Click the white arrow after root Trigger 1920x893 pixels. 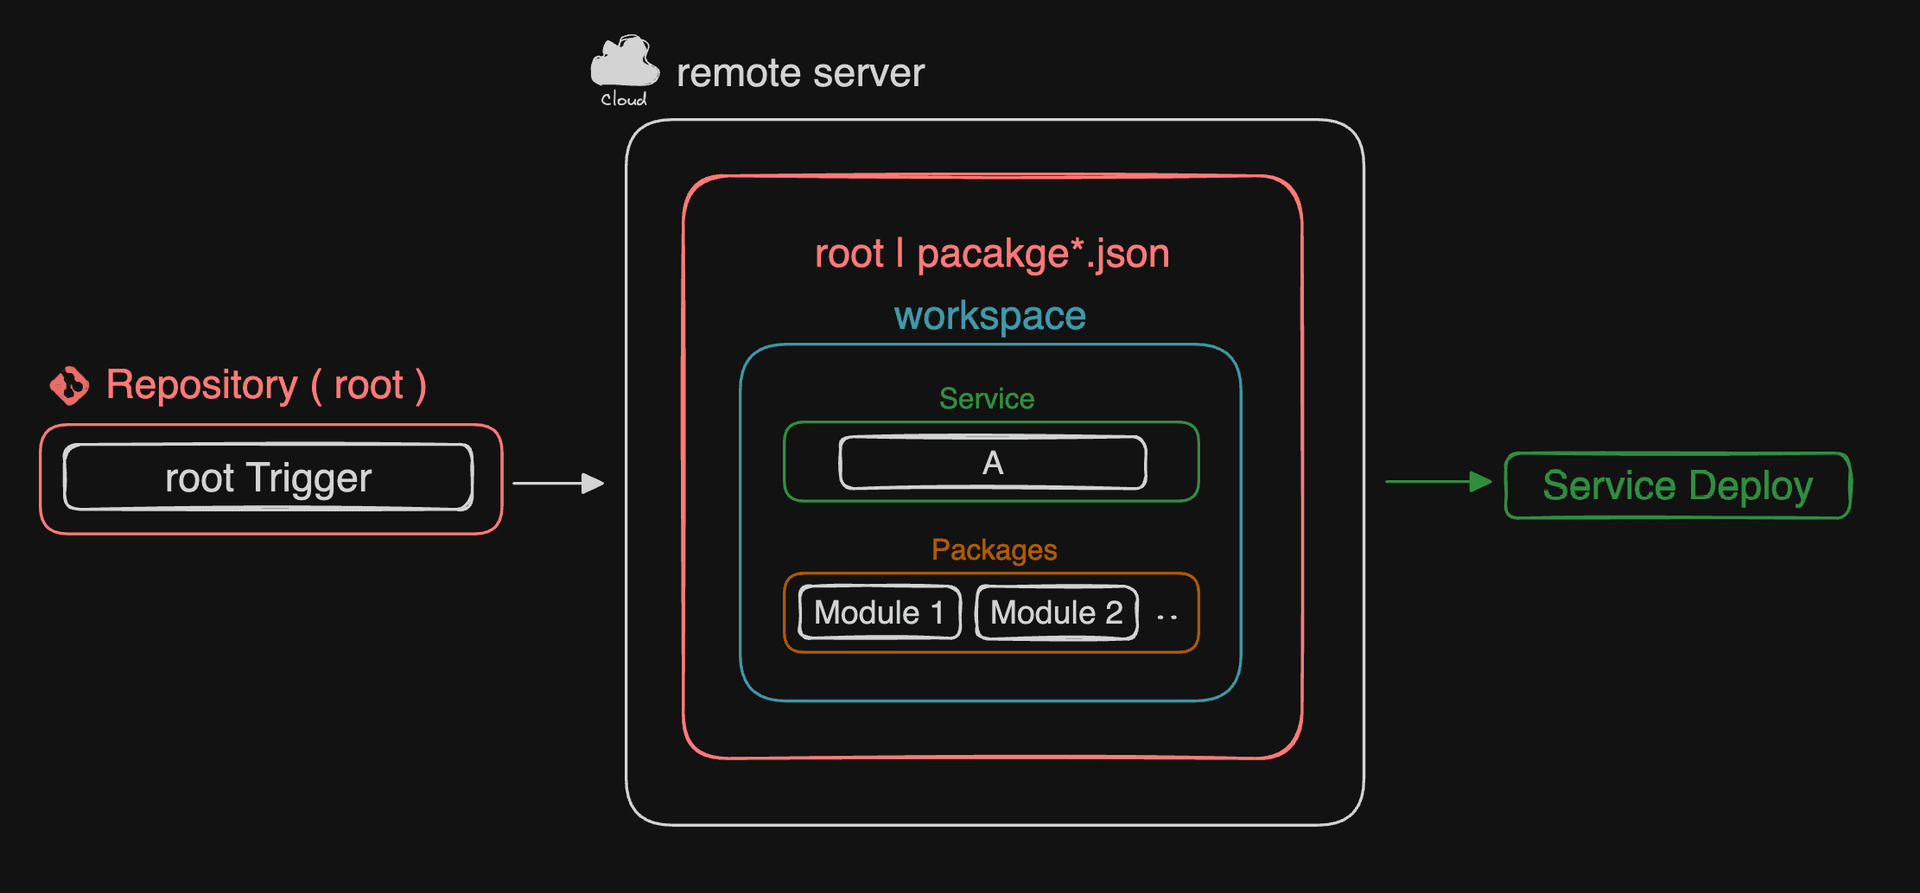[x=558, y=484]
